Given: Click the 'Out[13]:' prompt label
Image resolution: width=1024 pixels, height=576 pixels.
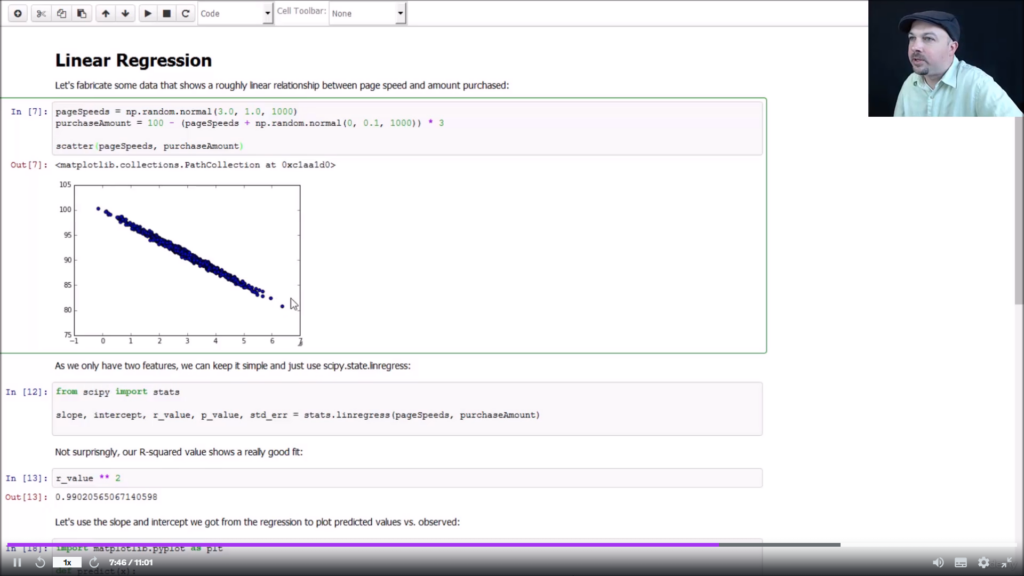Looking at the screenshot, I should [x=26, y=497].
